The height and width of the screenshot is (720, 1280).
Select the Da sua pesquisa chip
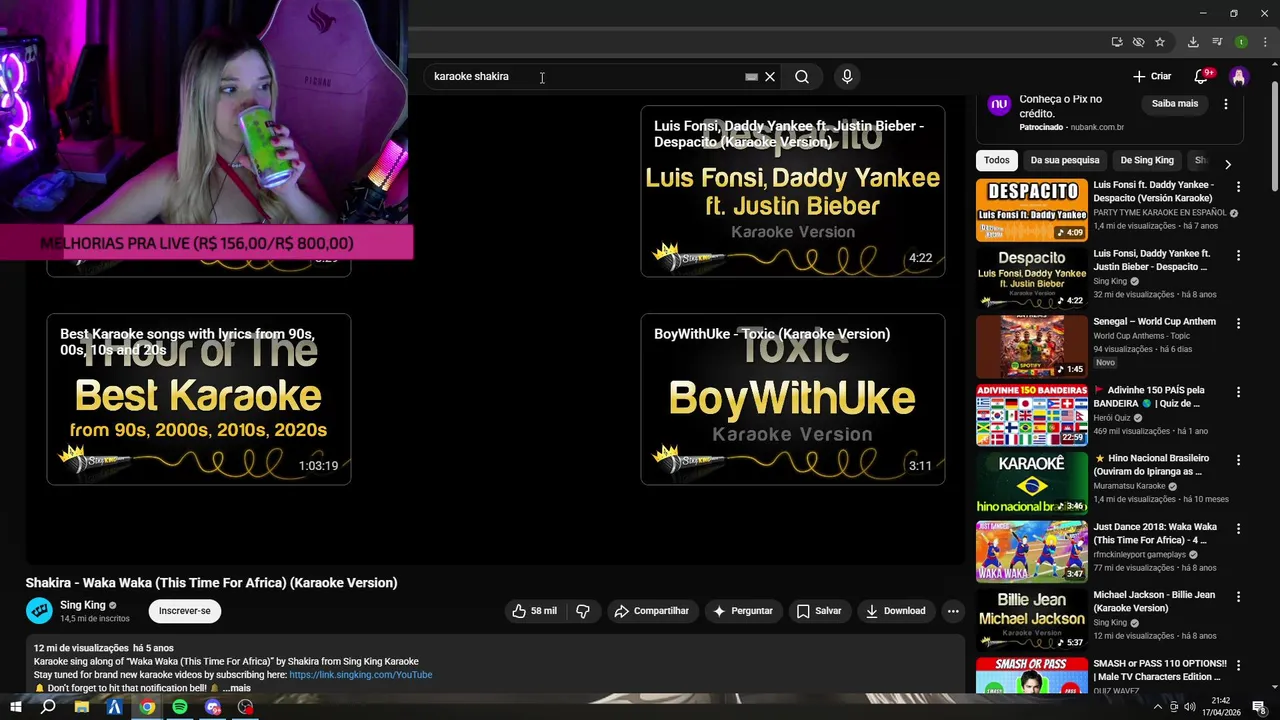point(1065,160)
